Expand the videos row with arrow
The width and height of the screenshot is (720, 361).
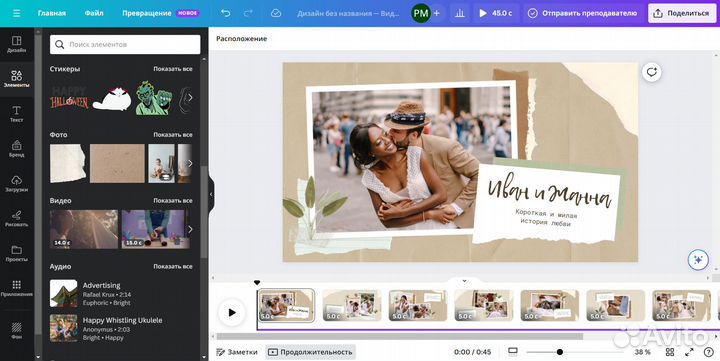[190, 229]
